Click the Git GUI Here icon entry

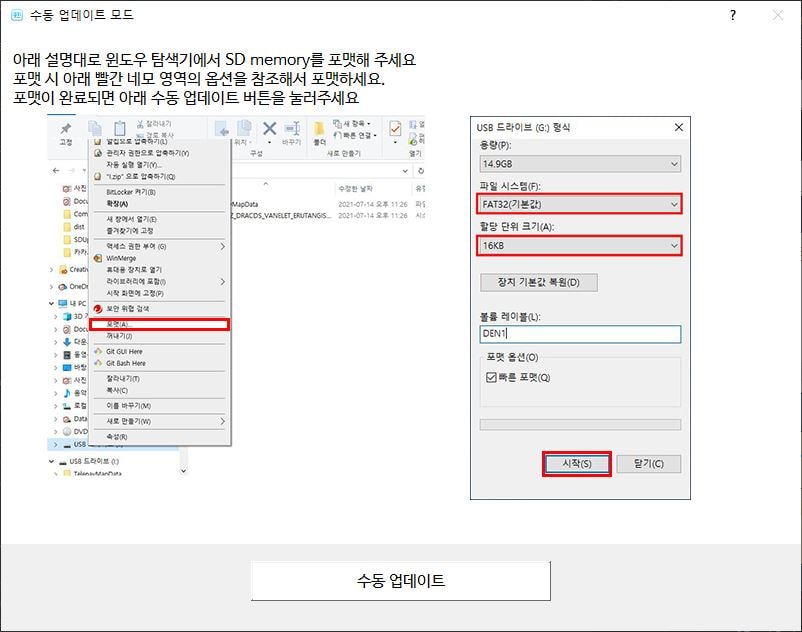[x=98, y=352]
